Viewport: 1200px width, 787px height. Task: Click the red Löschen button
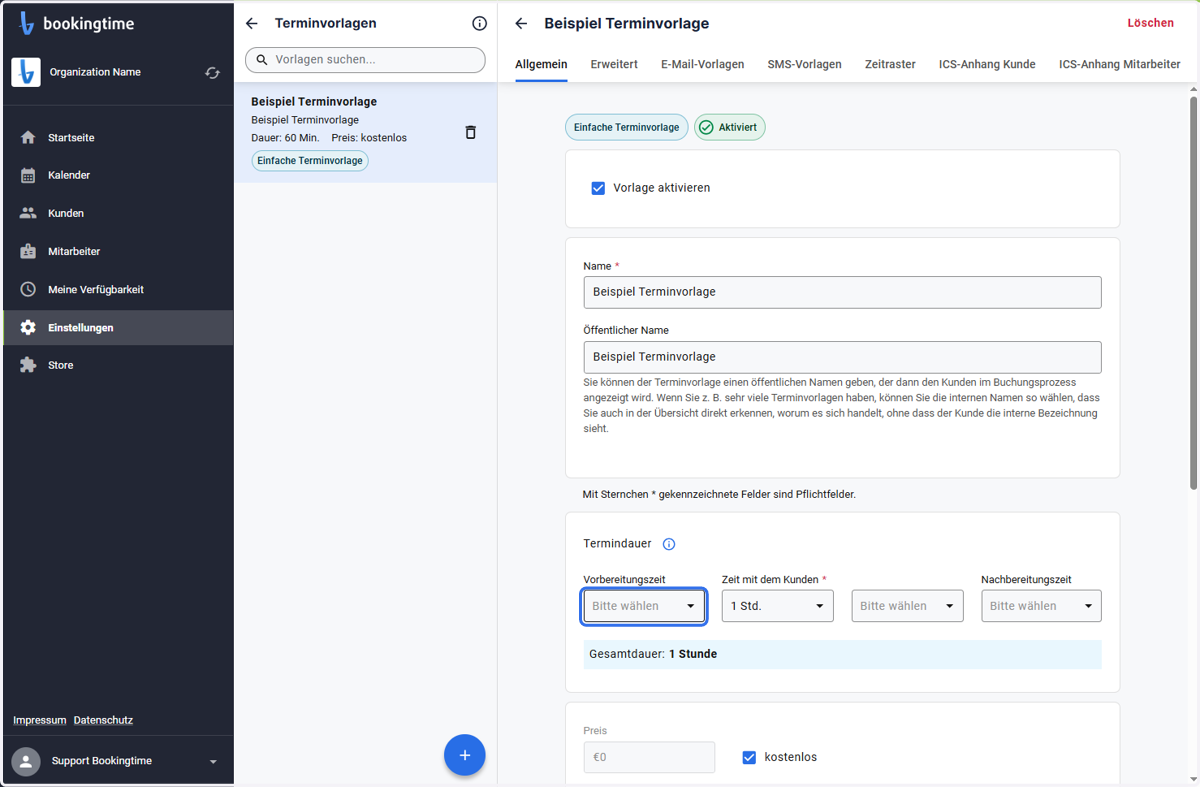coord(1150,23)
